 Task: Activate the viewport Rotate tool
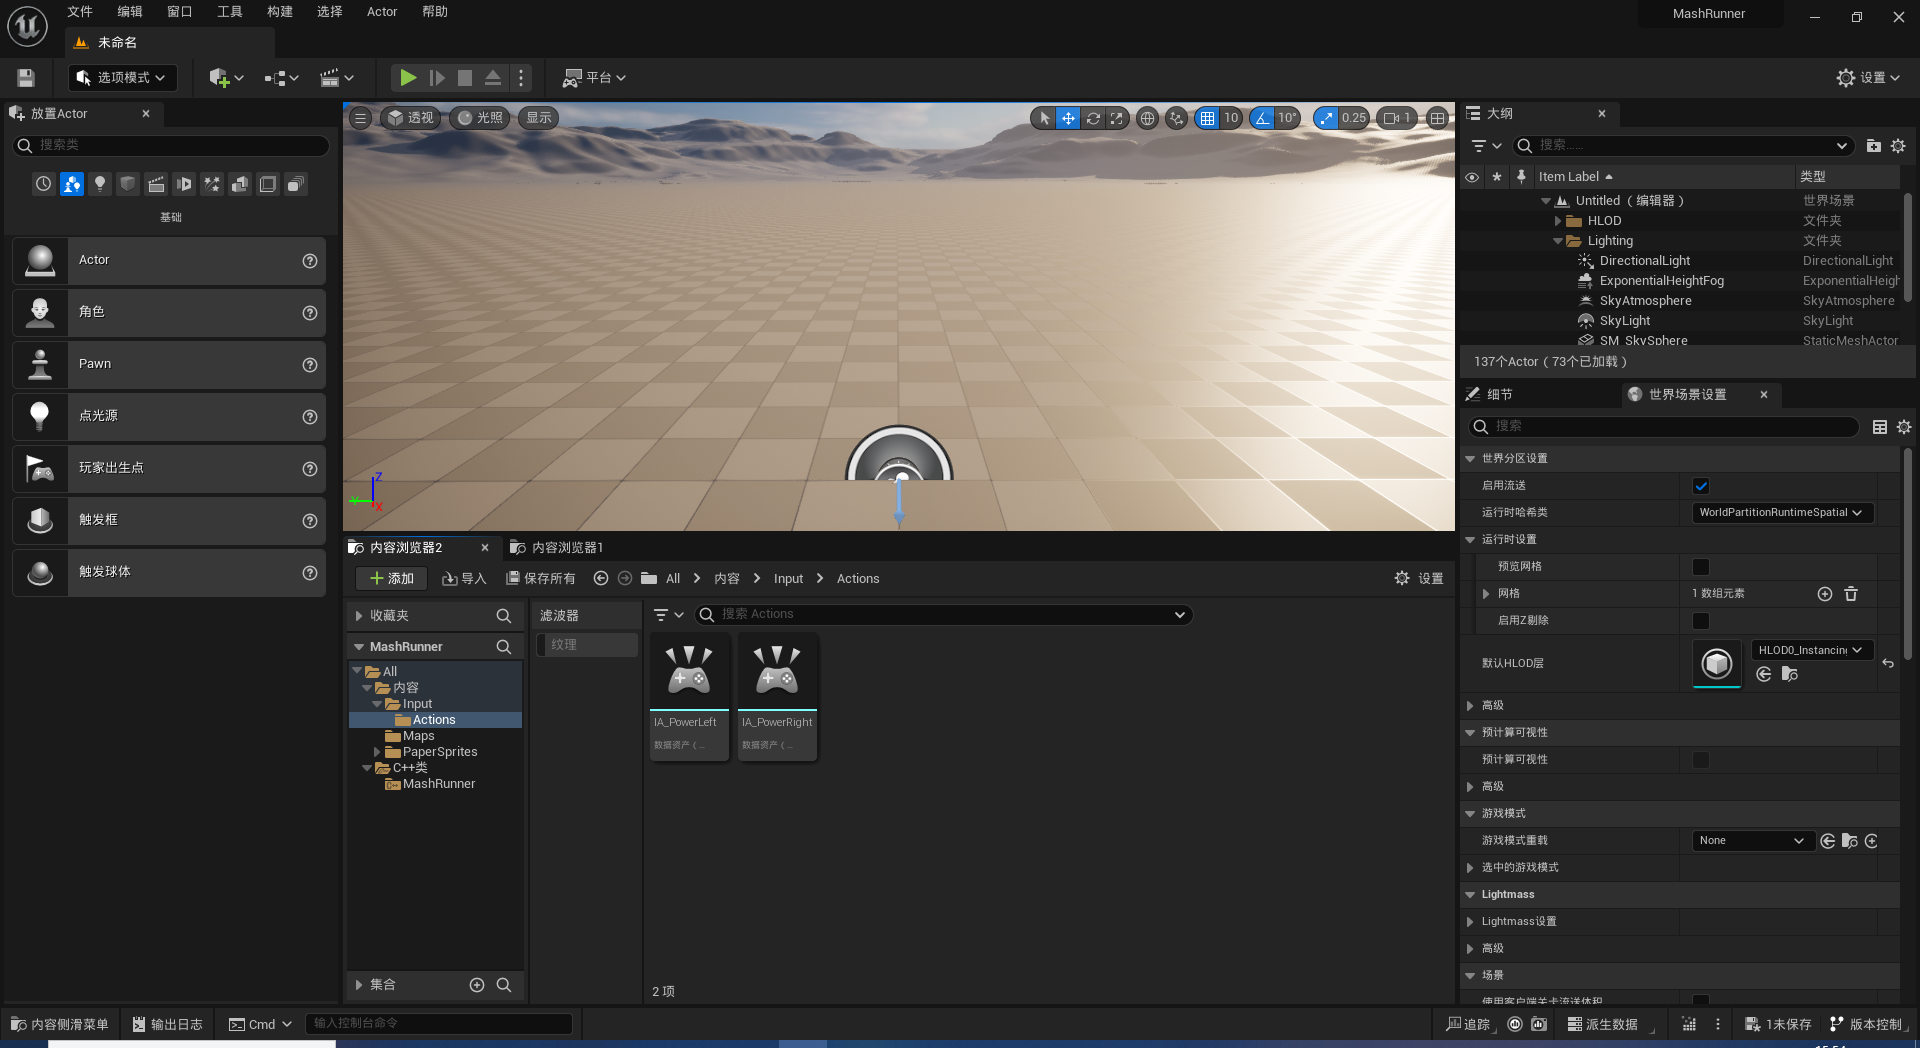pyautogui.click(x=1093, y=118)
